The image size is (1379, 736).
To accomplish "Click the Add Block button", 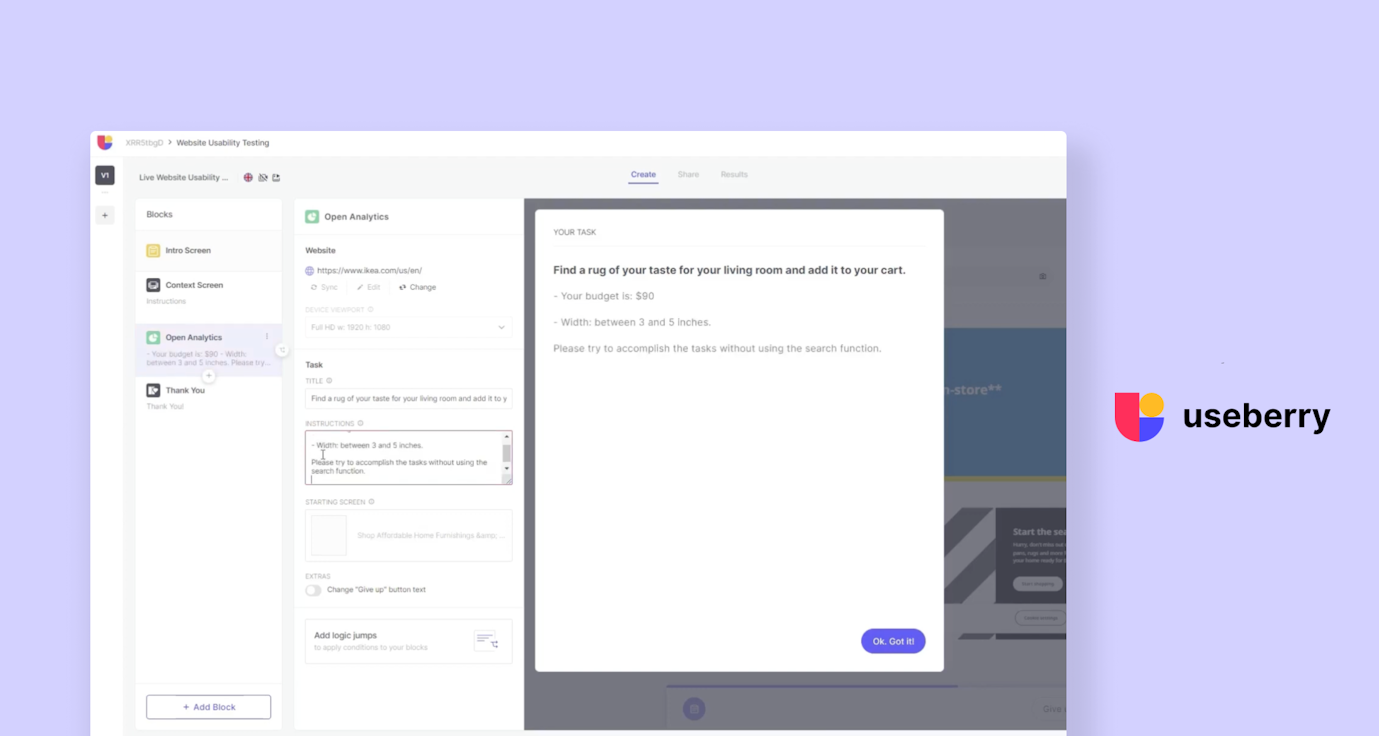I will coord(208,706).
